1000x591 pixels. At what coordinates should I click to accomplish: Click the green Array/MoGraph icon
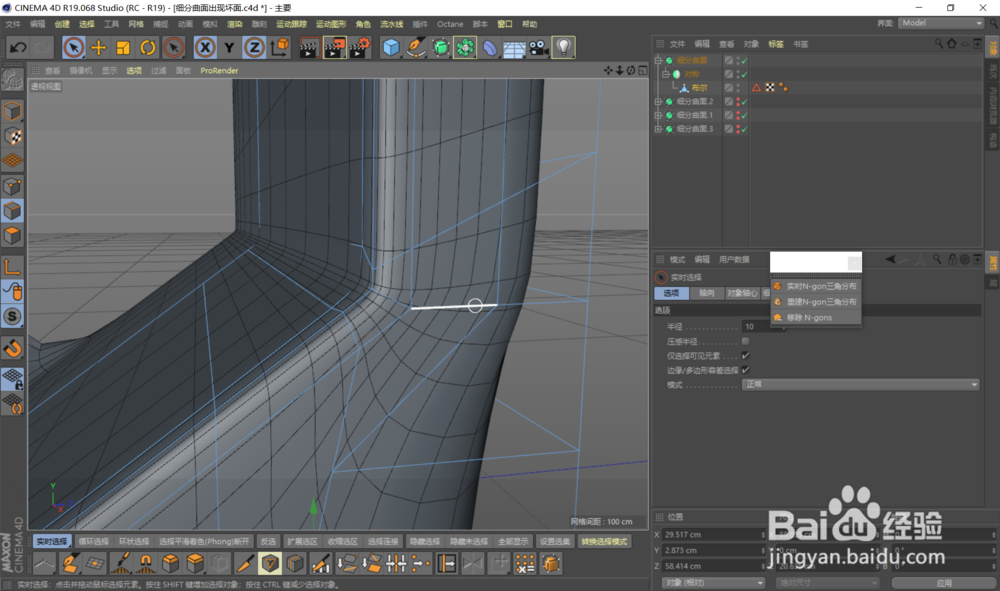[x=466, y=48]
